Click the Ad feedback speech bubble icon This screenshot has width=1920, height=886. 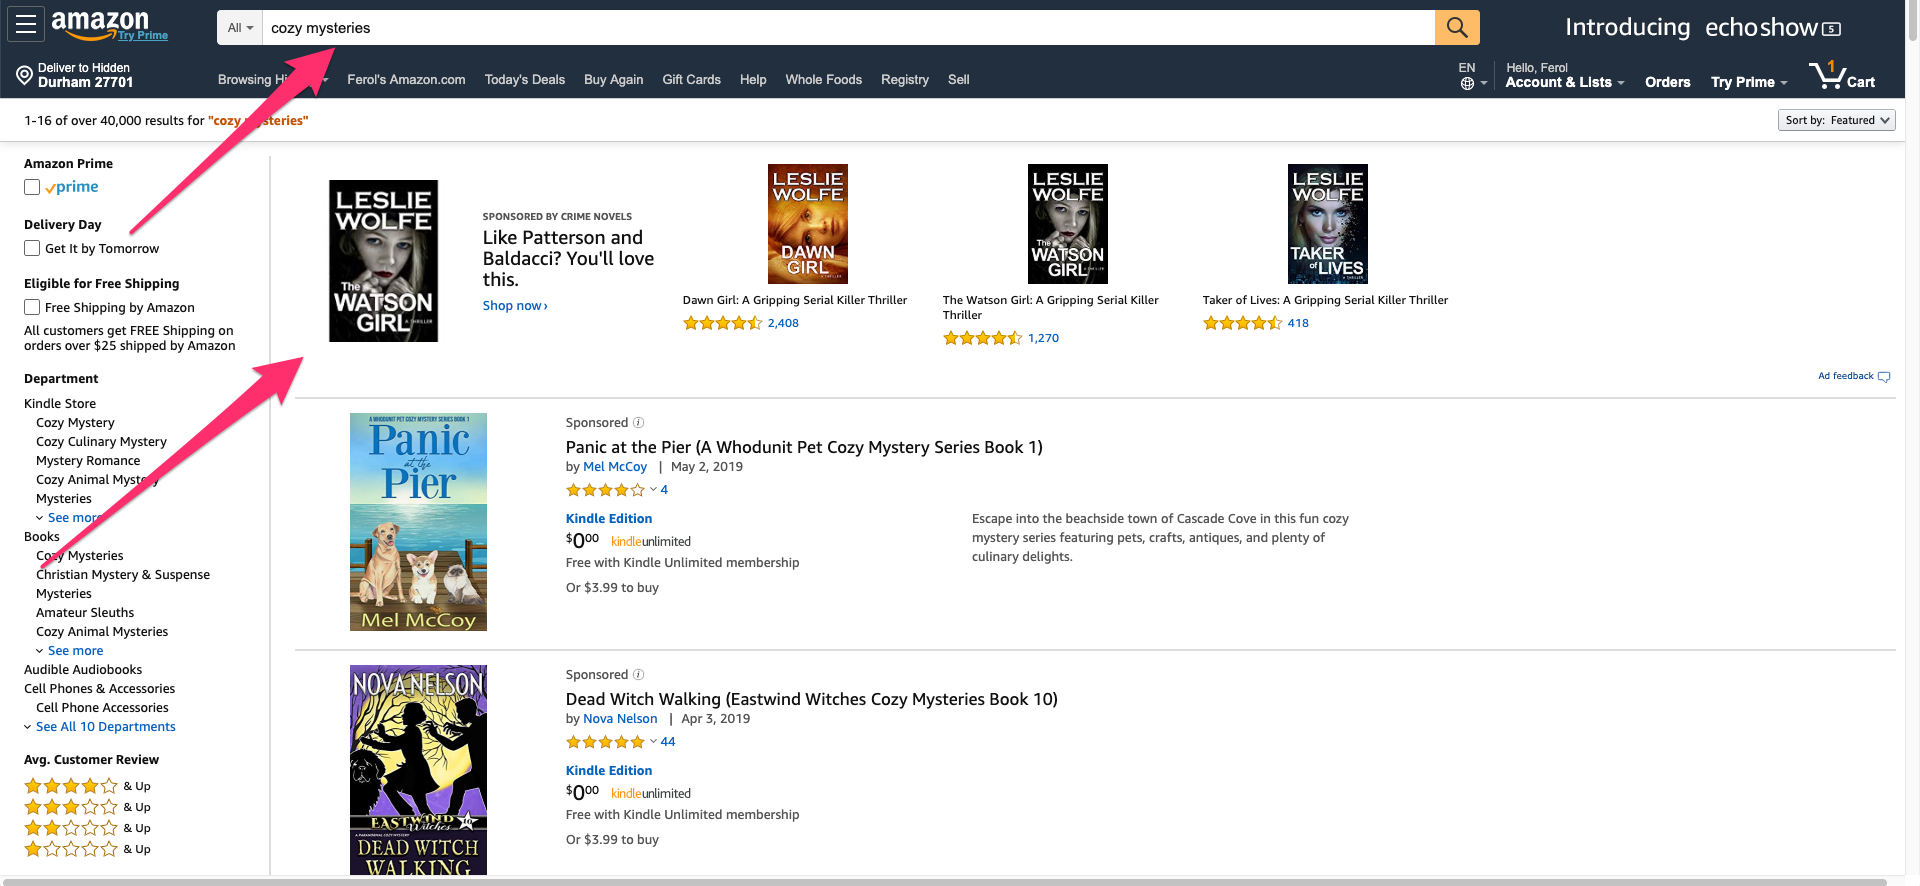[1884, 377]
